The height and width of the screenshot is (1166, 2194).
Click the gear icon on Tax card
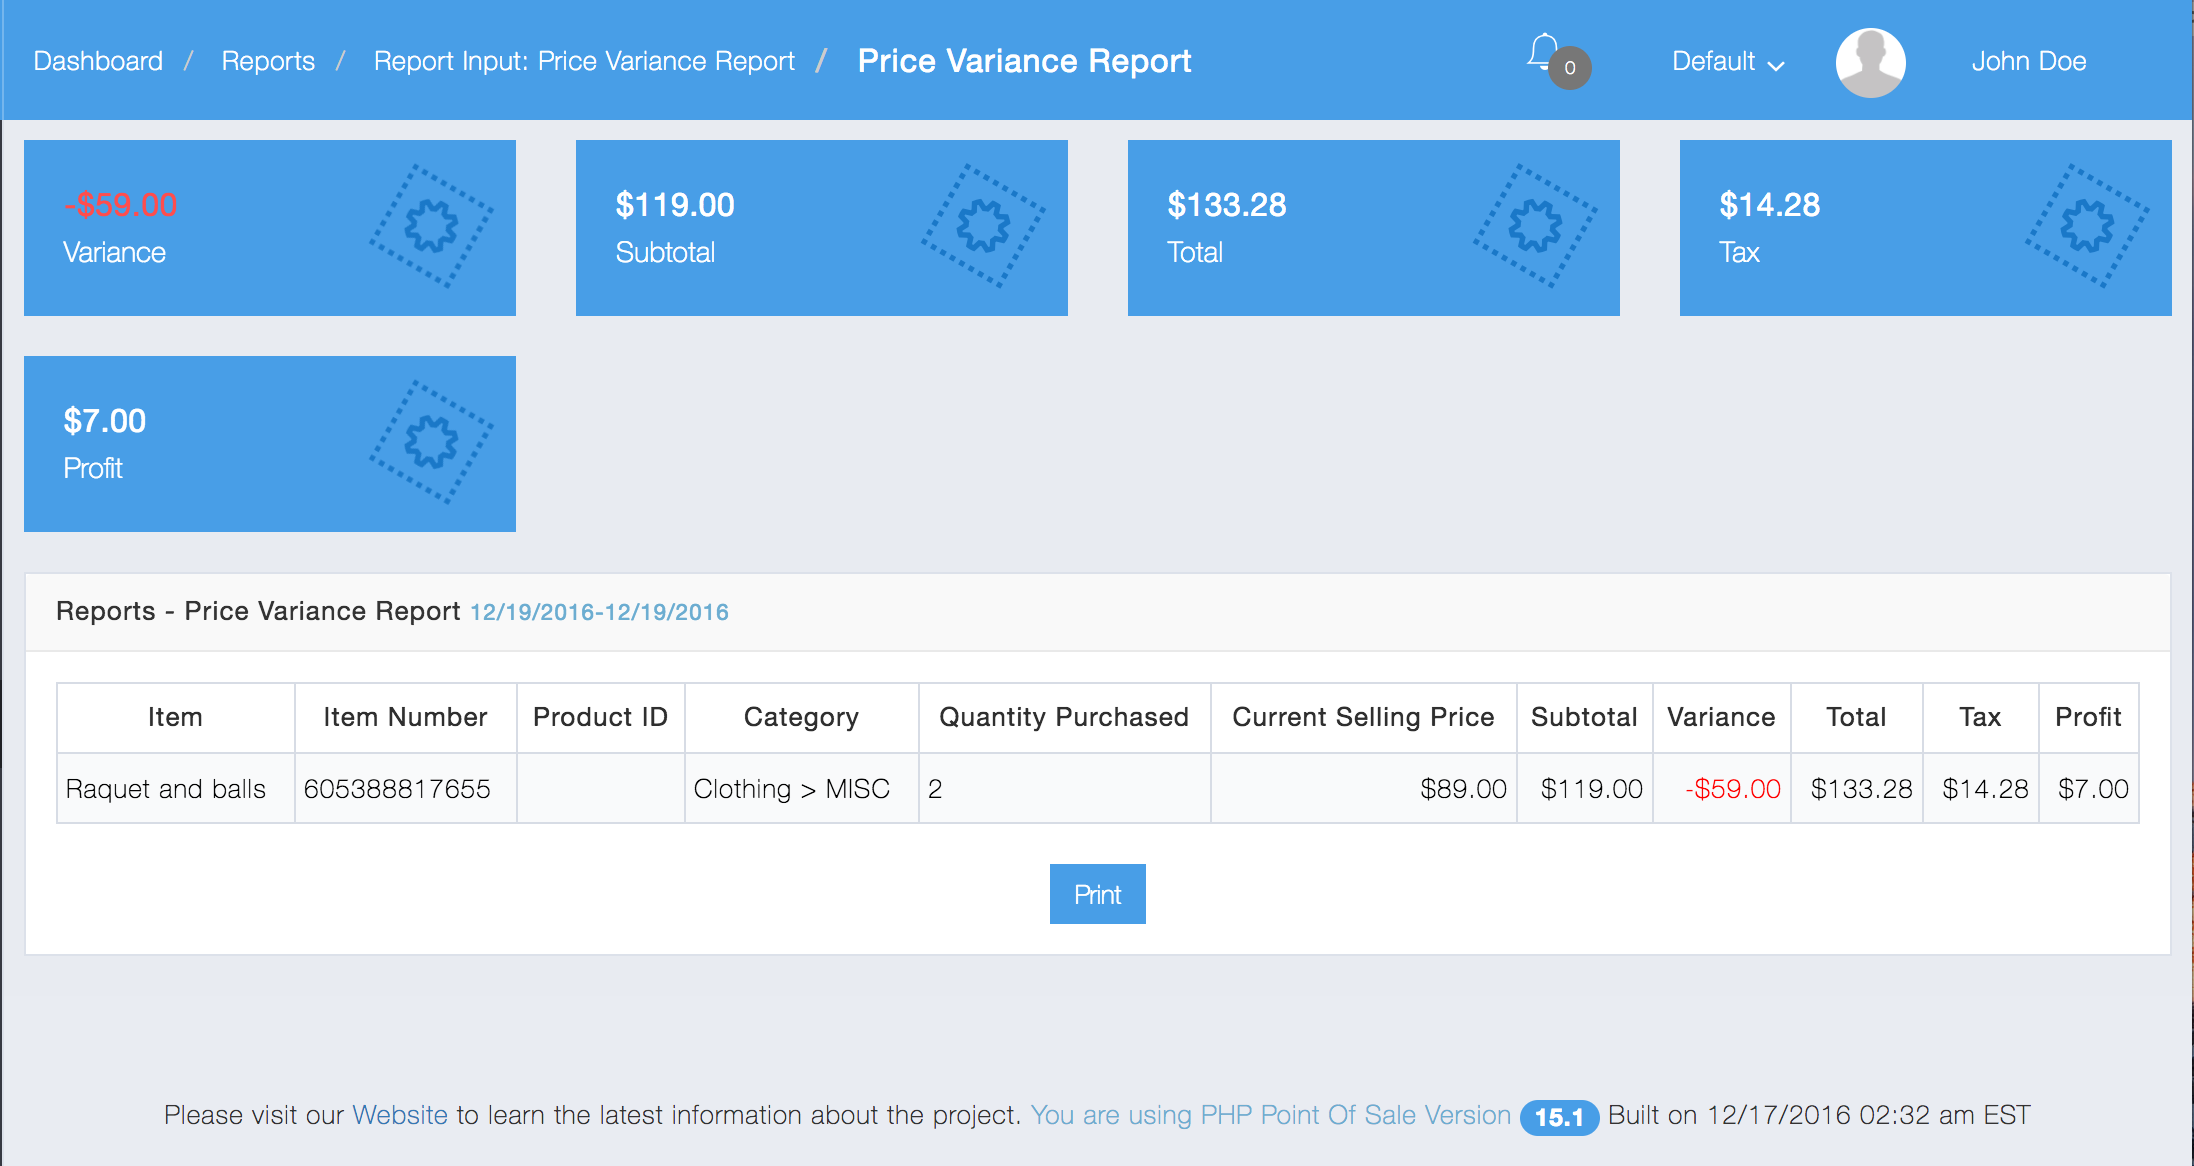pyautogui.click(x=2087, y=226)
